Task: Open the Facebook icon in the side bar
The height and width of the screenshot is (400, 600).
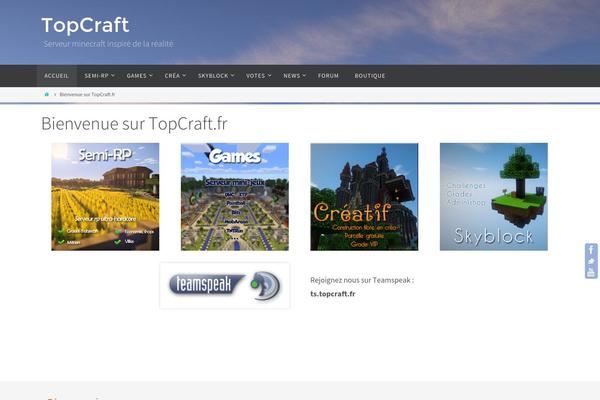Action: point(591,250)
